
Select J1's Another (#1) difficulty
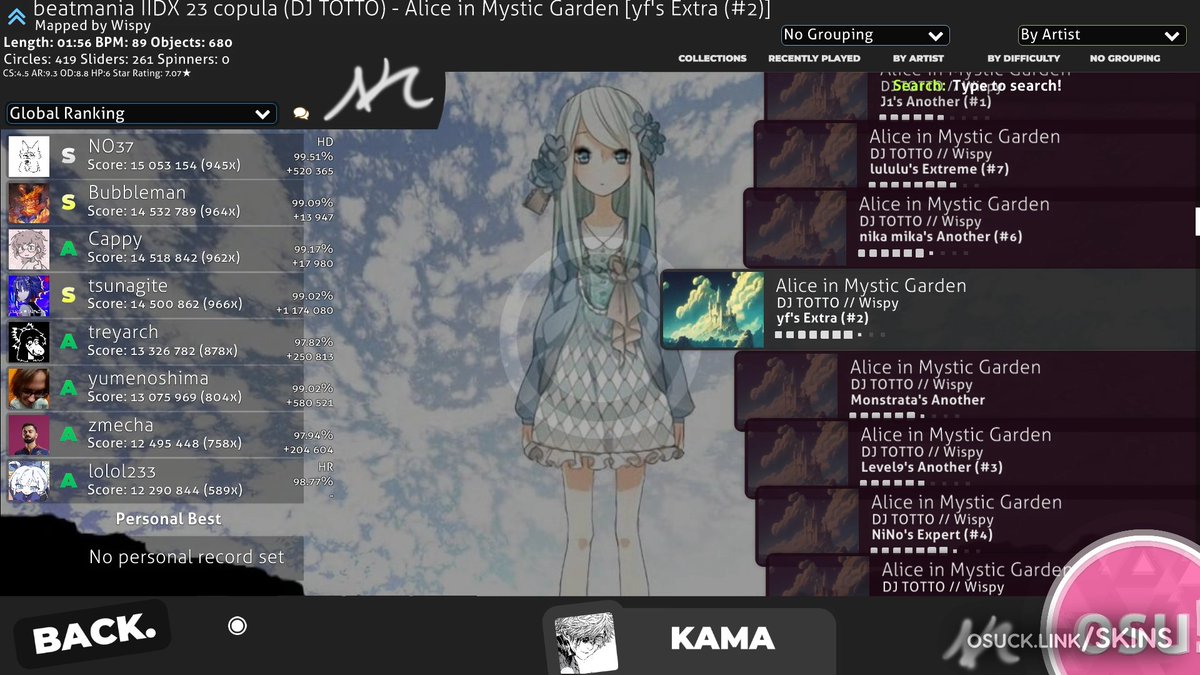[x=982, y=95]
